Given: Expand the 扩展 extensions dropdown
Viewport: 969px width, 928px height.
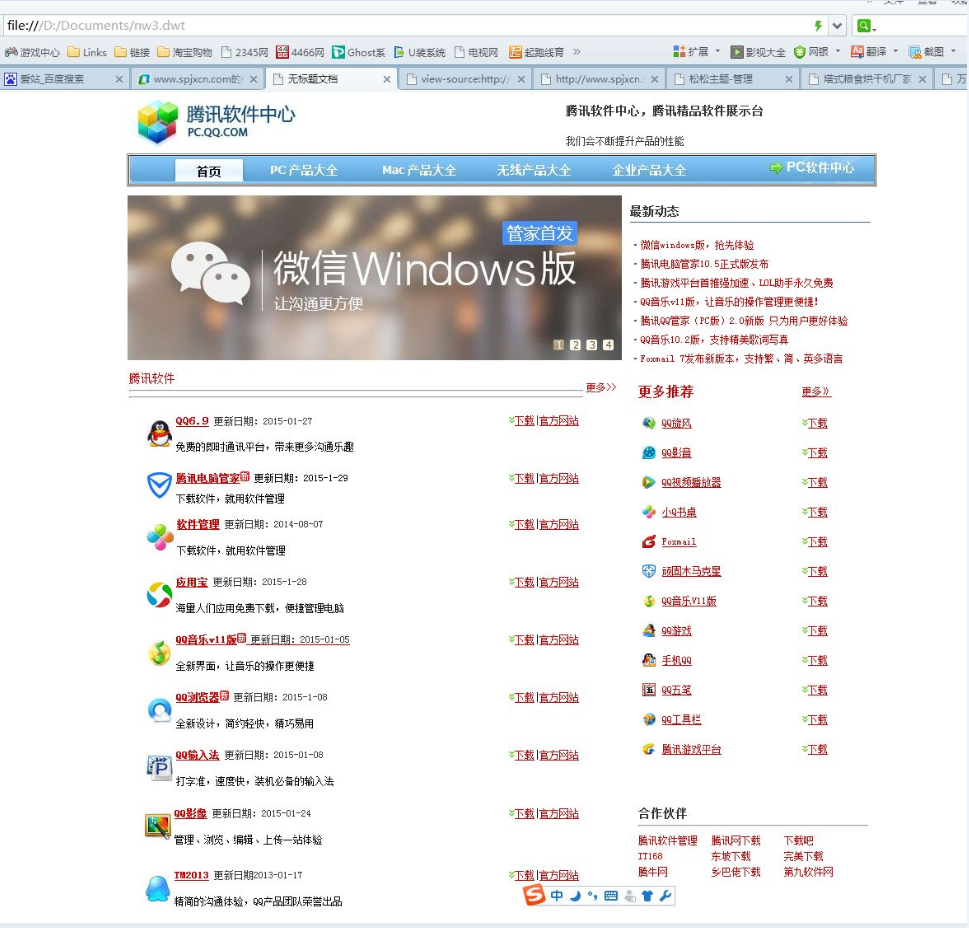Looking at the screenshot, I should [x=718, y=52].
